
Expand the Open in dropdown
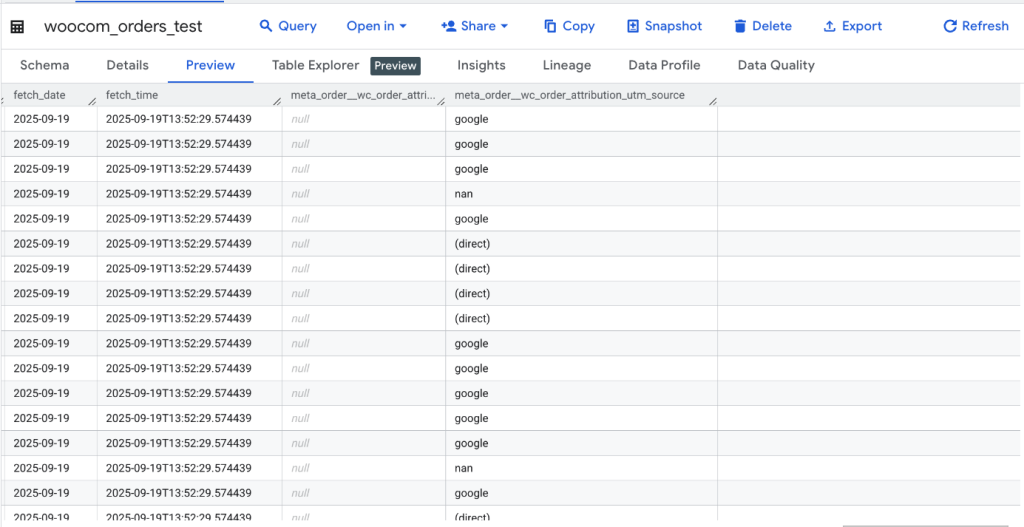[376, 26]
